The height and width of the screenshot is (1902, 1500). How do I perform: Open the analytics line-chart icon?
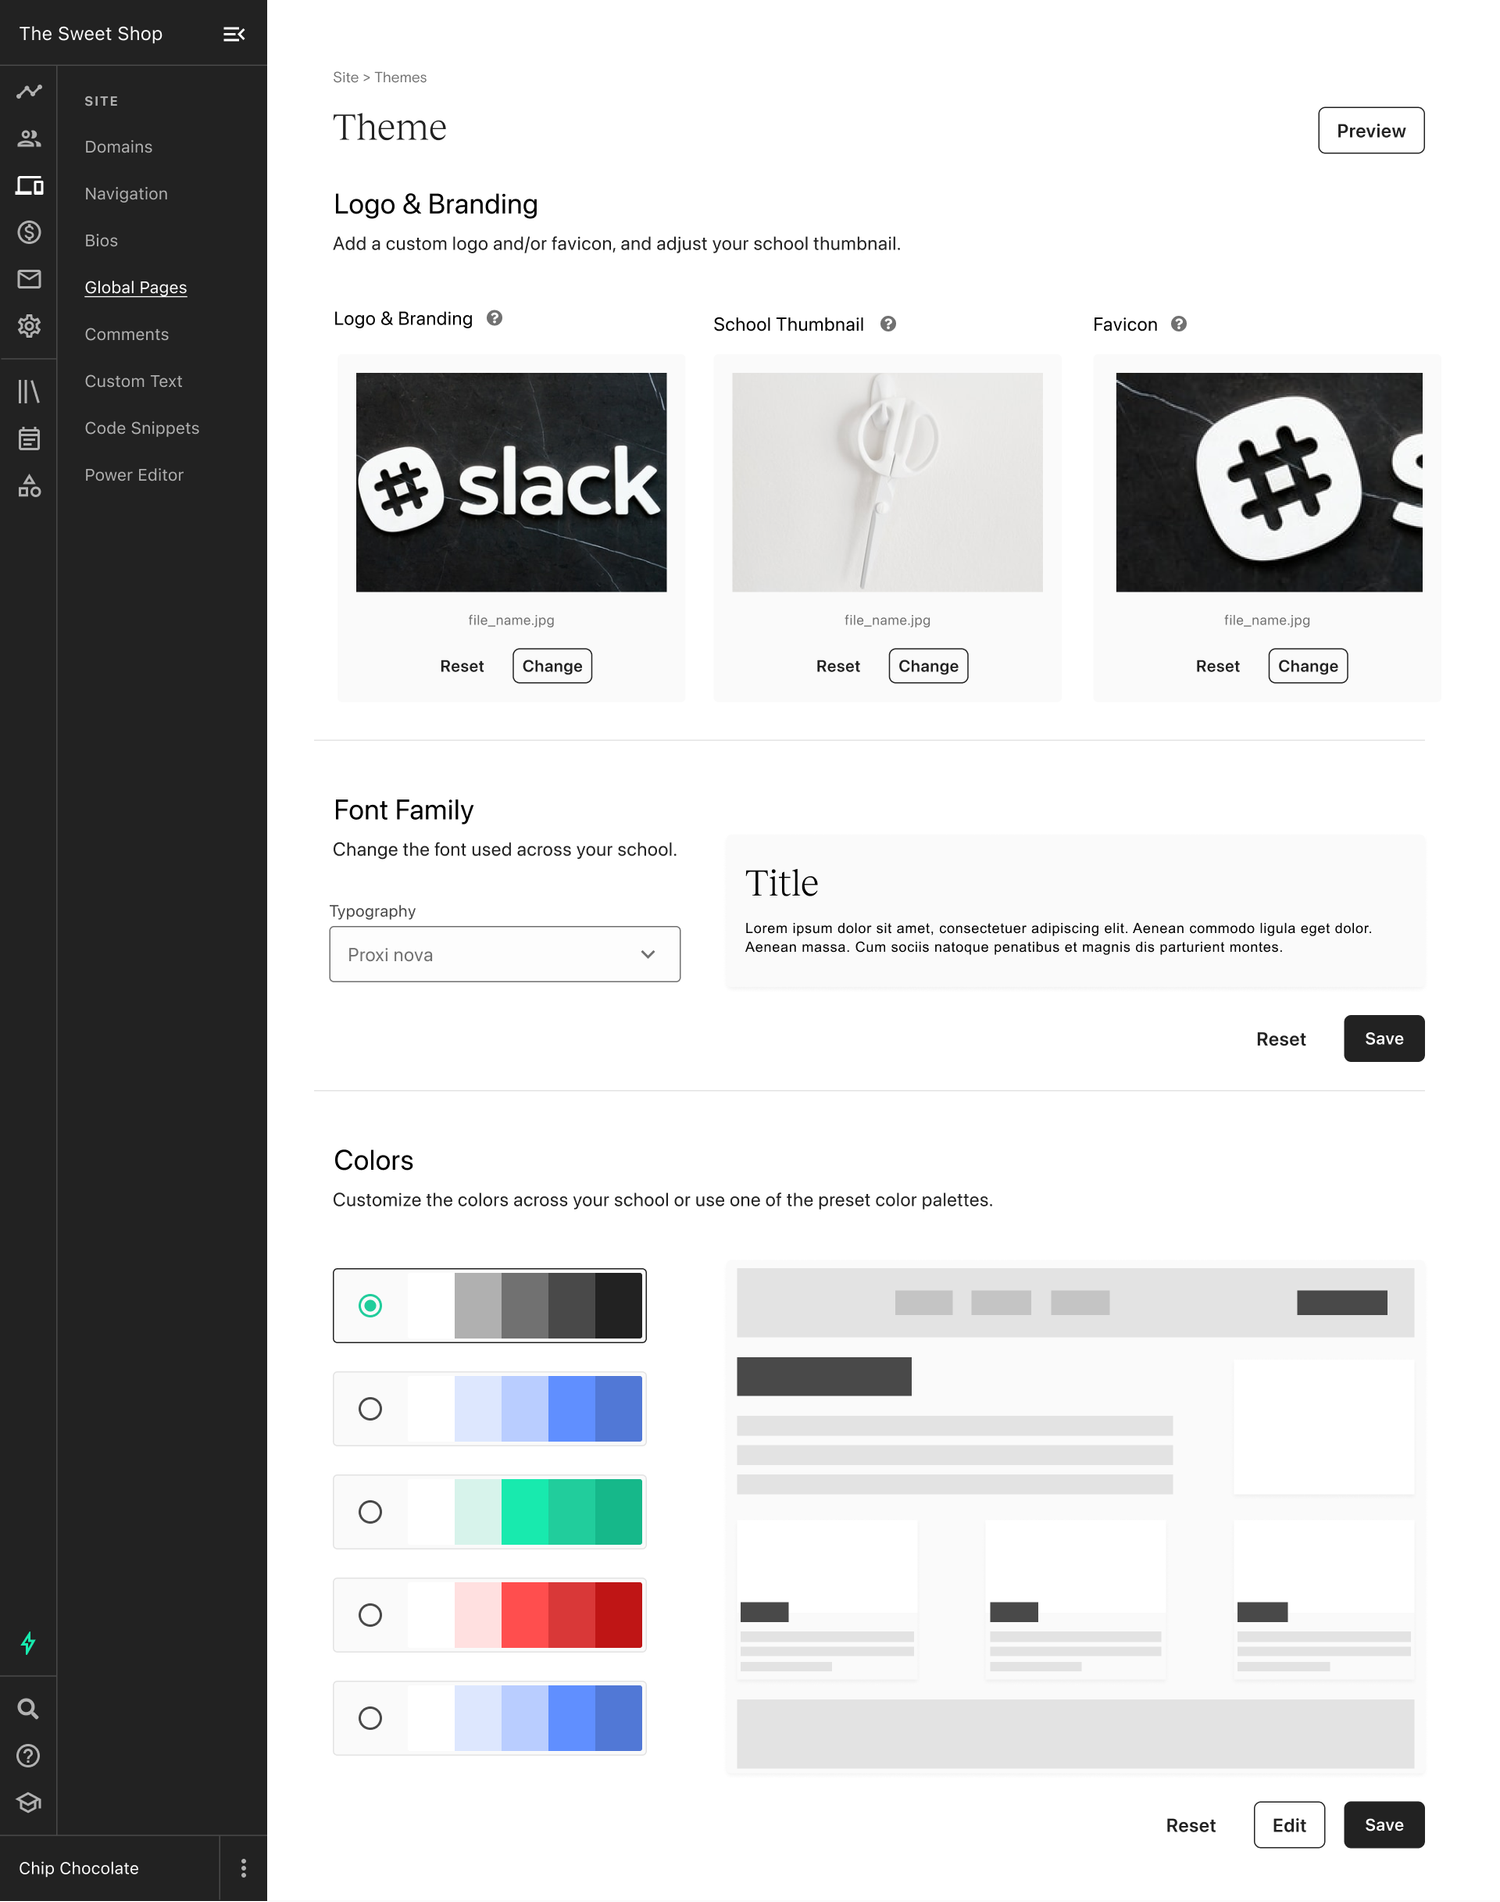pos(29,91)
